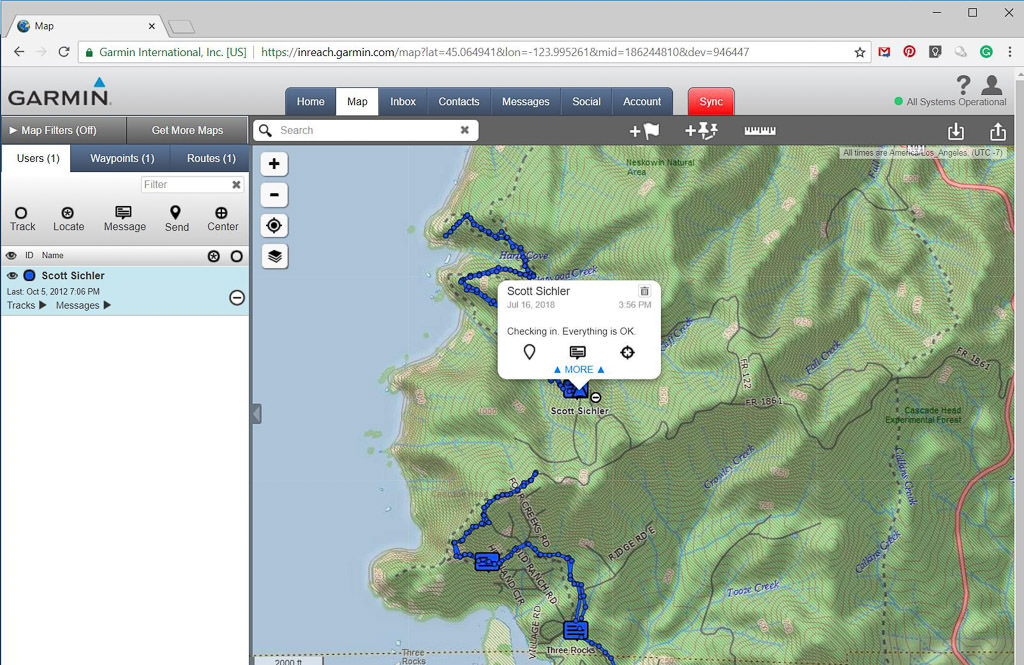Zoom in on the map
Image resolution: width=1024 pixels, height=665 pixels.
point(275,163)
